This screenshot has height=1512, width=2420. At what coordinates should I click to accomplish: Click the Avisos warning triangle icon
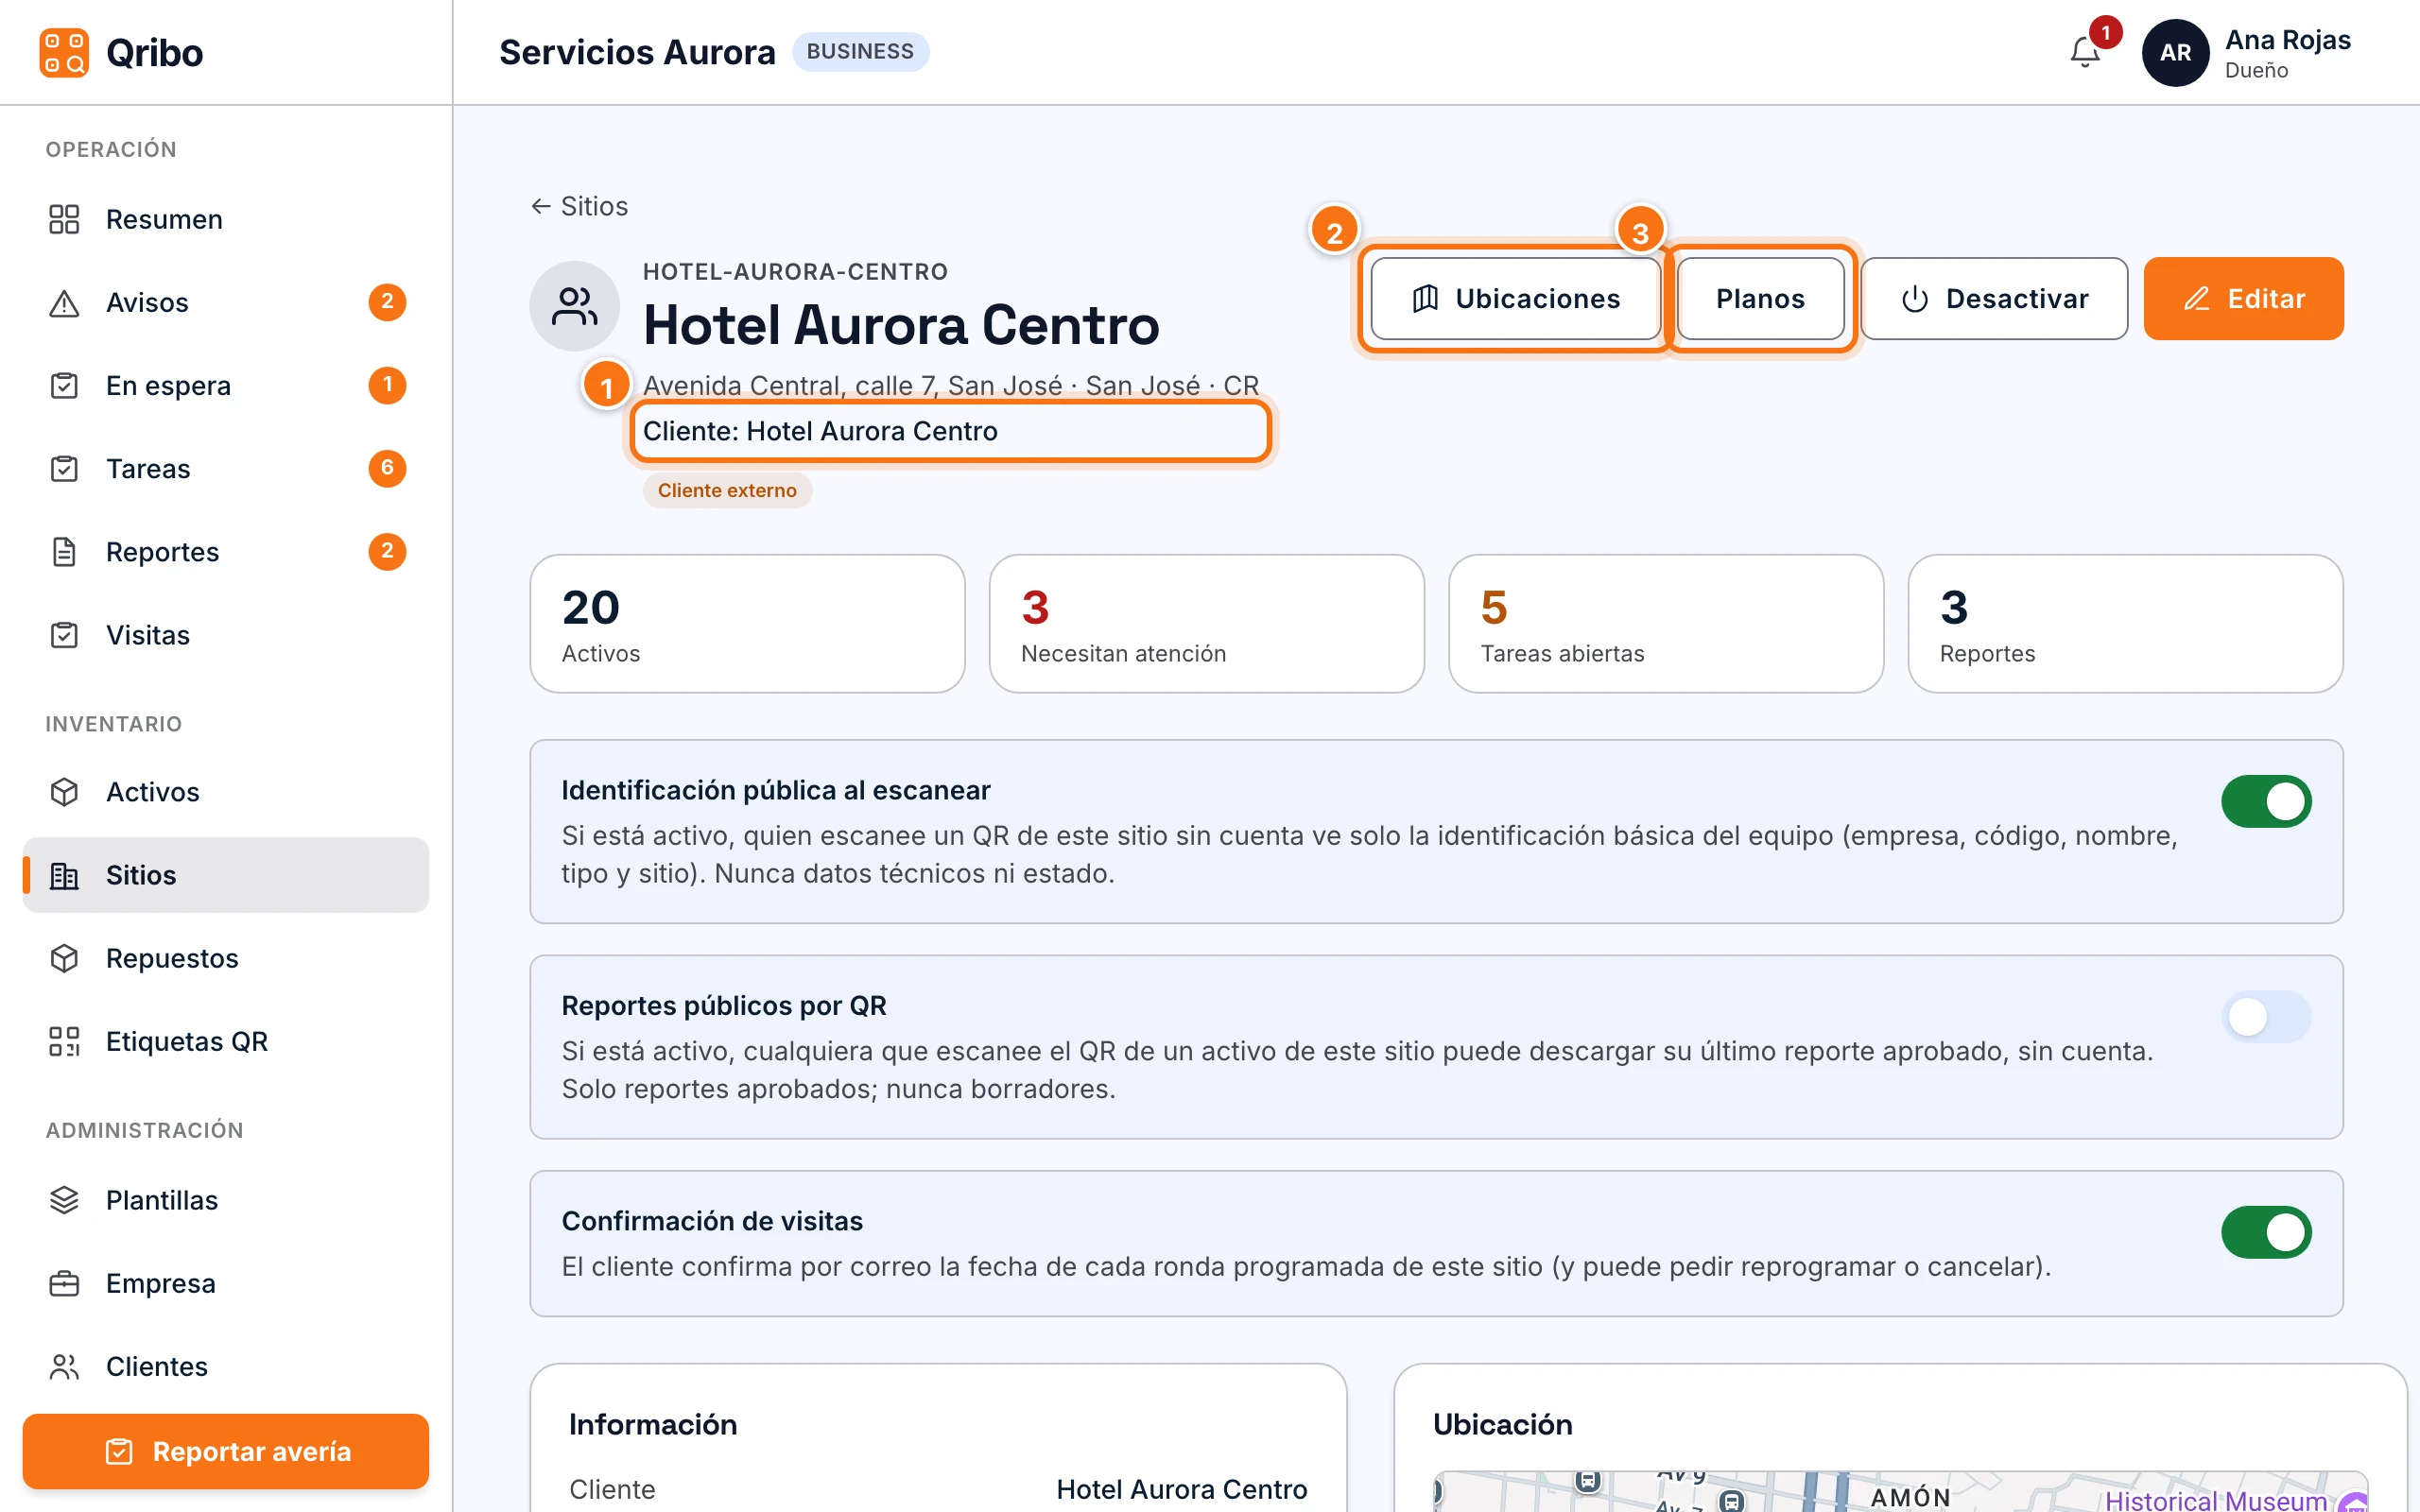(x=64, y=302)
